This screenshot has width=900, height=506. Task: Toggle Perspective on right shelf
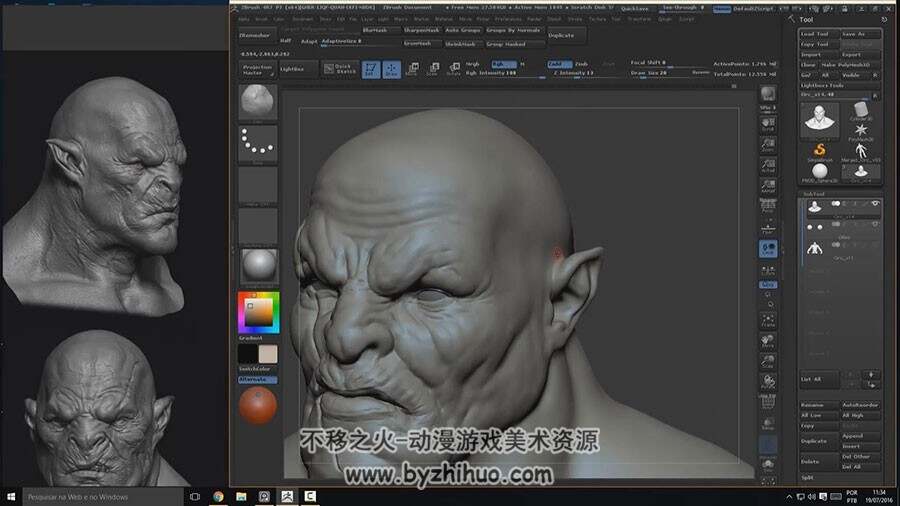[768, 207]
